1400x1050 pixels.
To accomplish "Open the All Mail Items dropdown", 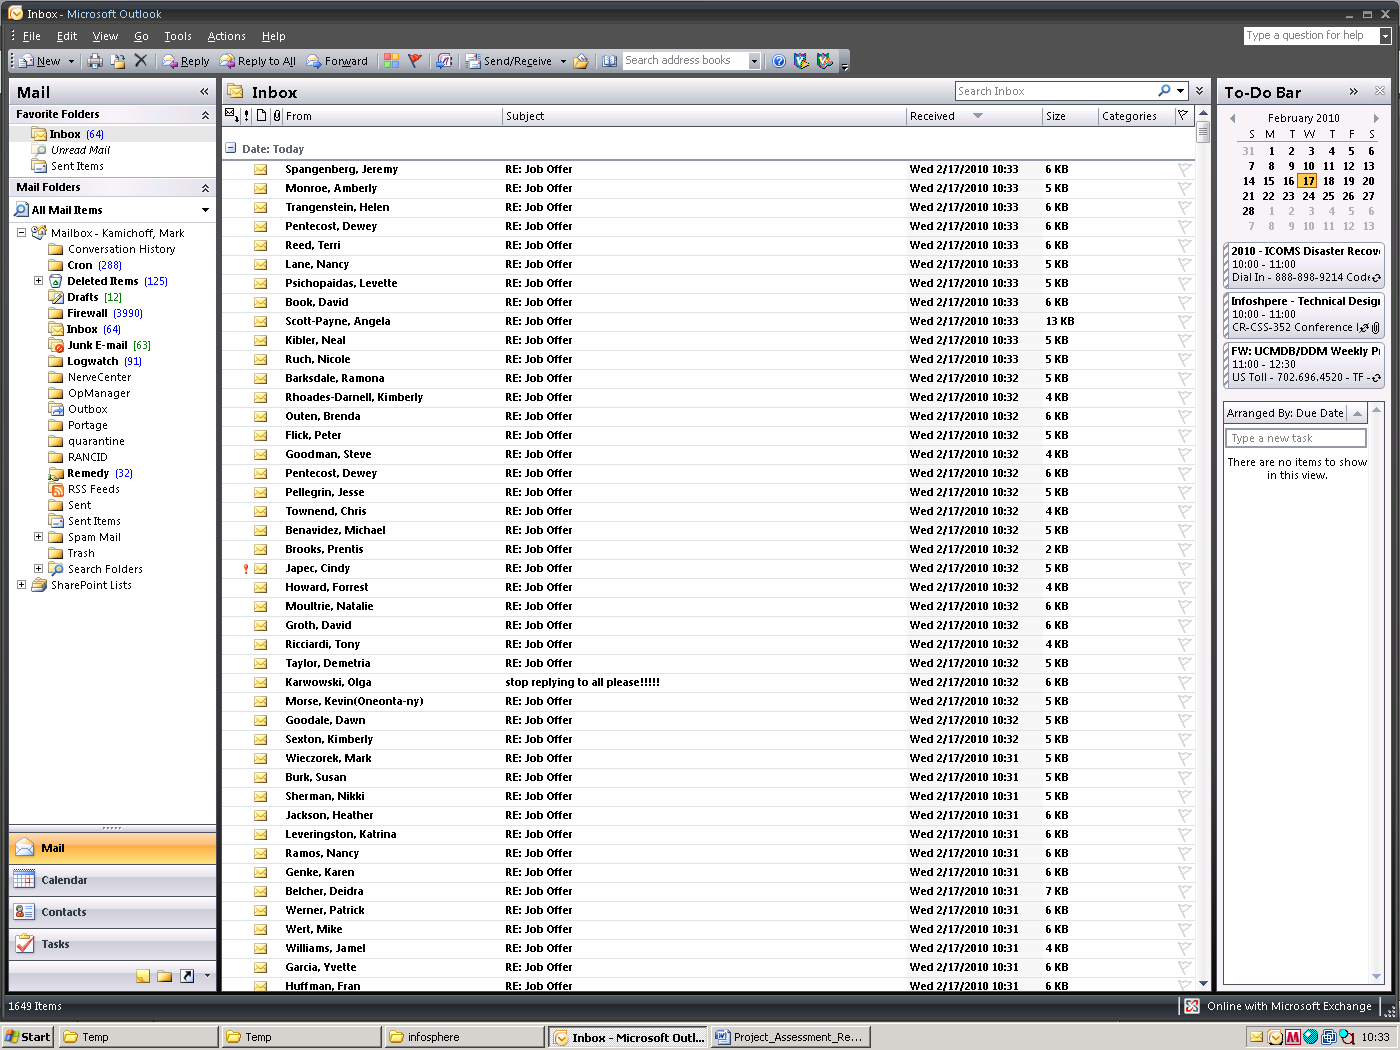I will [x=205, y=210].
